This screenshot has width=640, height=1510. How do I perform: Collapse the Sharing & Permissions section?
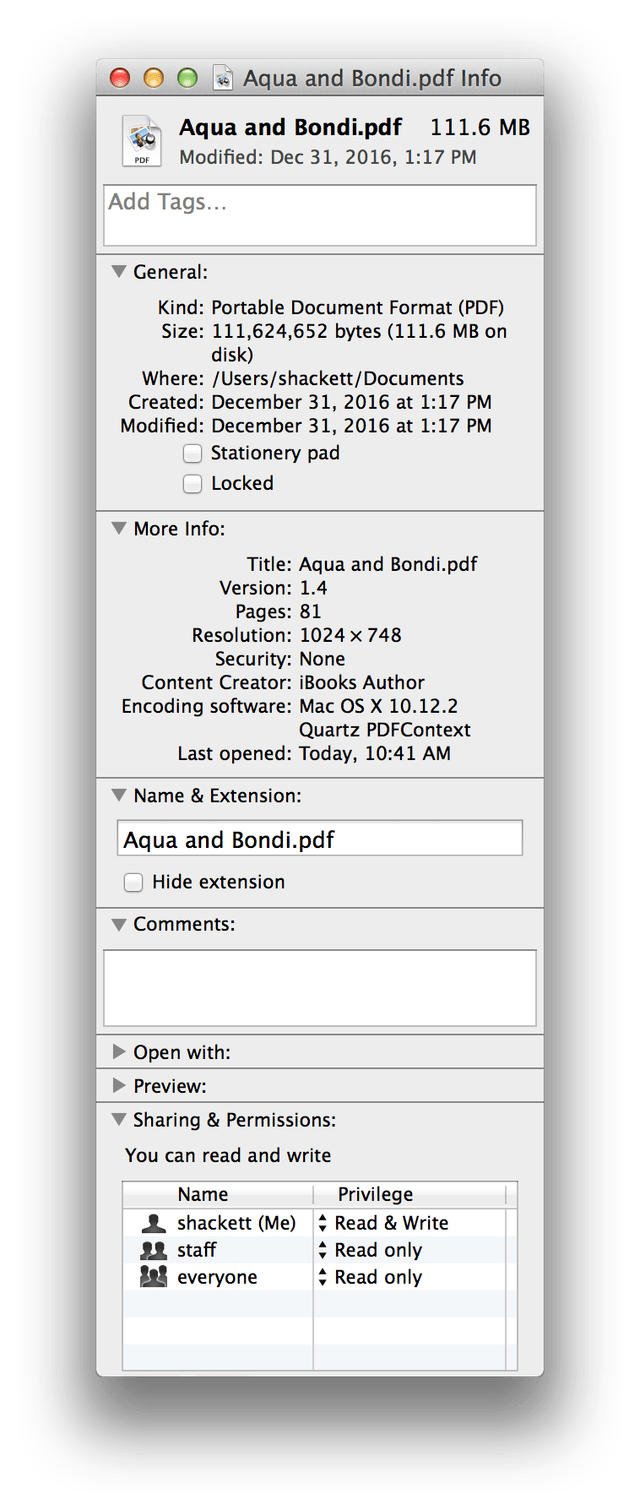pyautogui.click(x=119, y=1120)
